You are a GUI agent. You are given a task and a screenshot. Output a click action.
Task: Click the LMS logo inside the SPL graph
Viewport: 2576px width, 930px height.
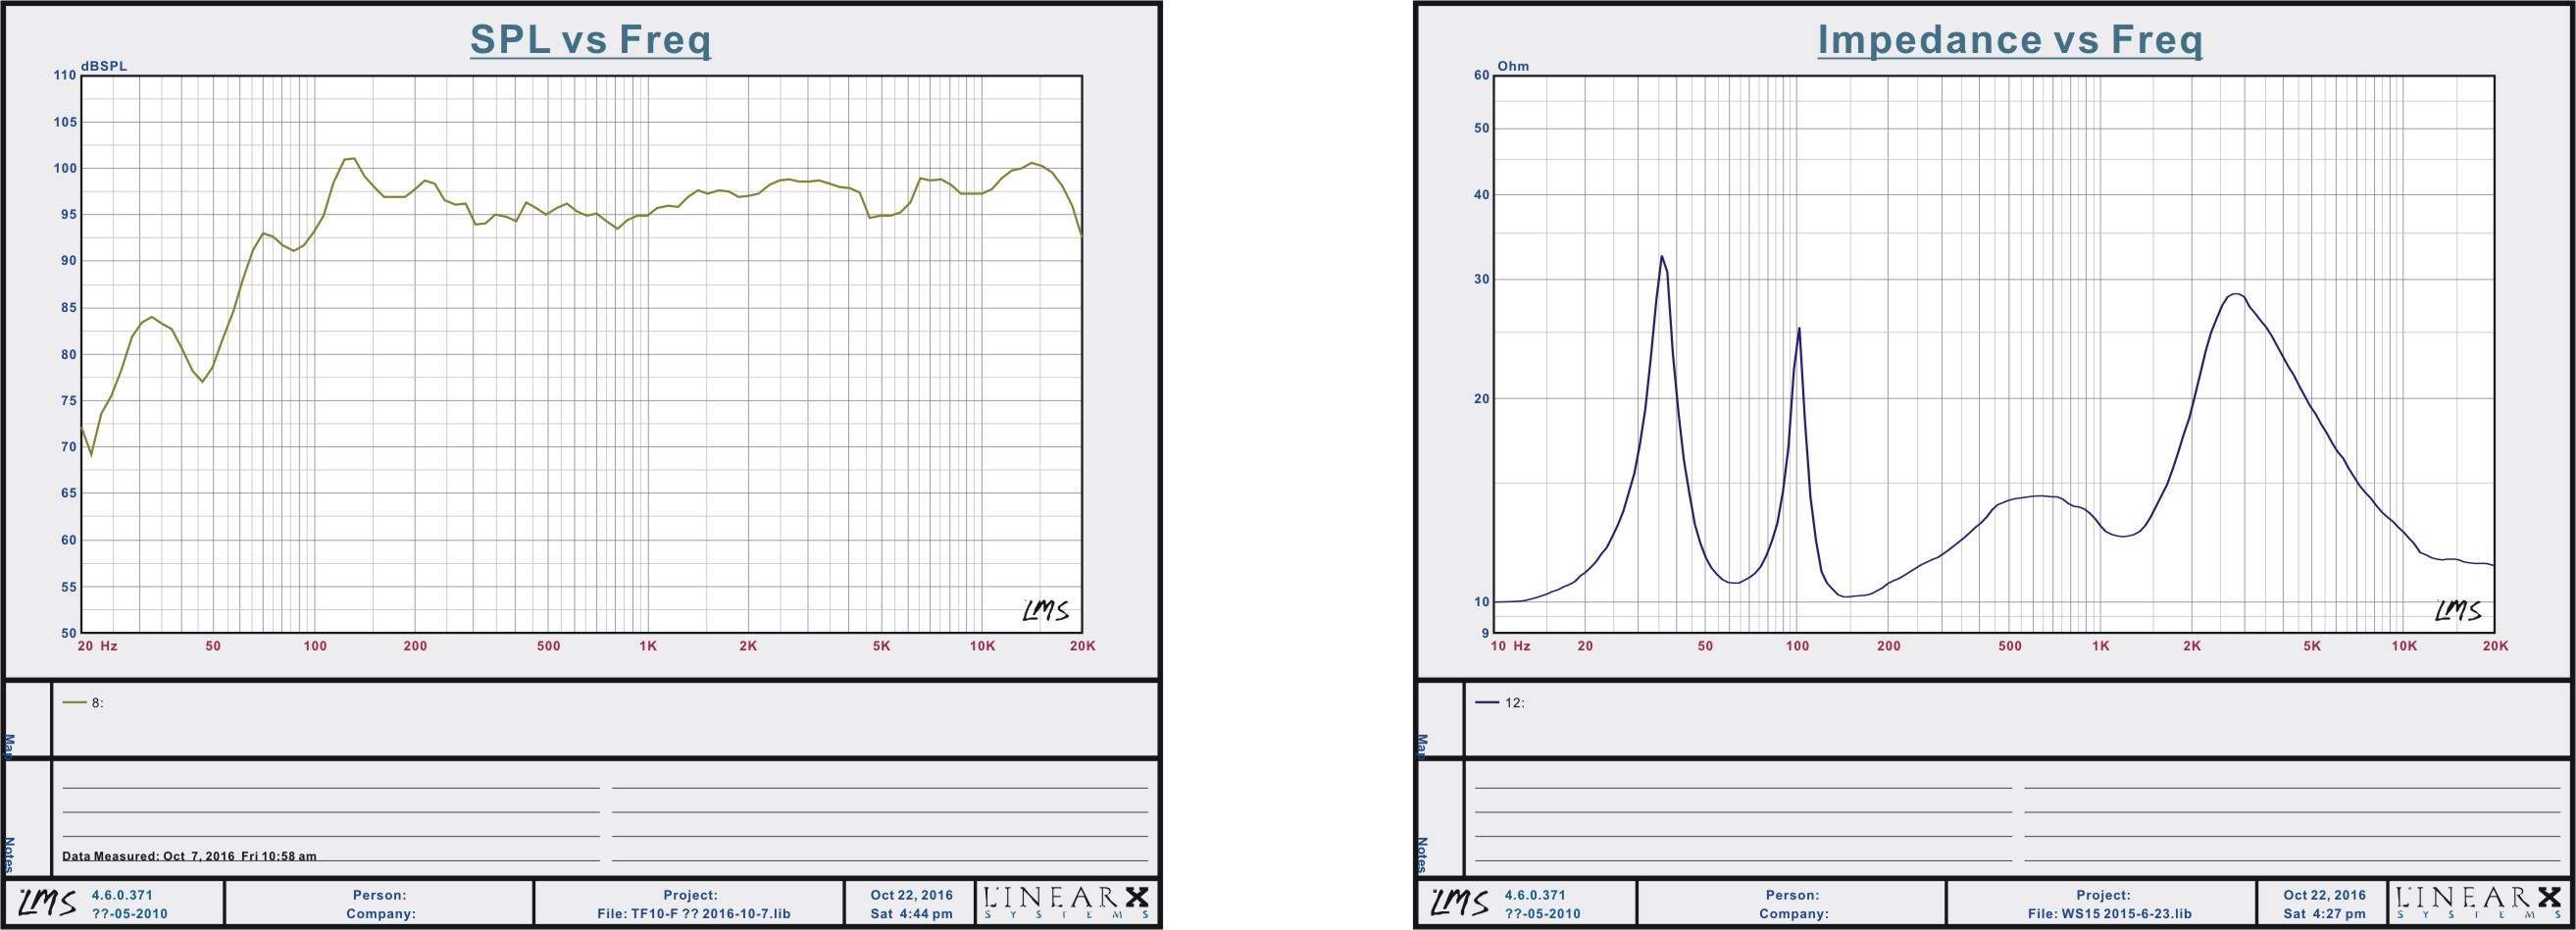(x=1045, y=610)
